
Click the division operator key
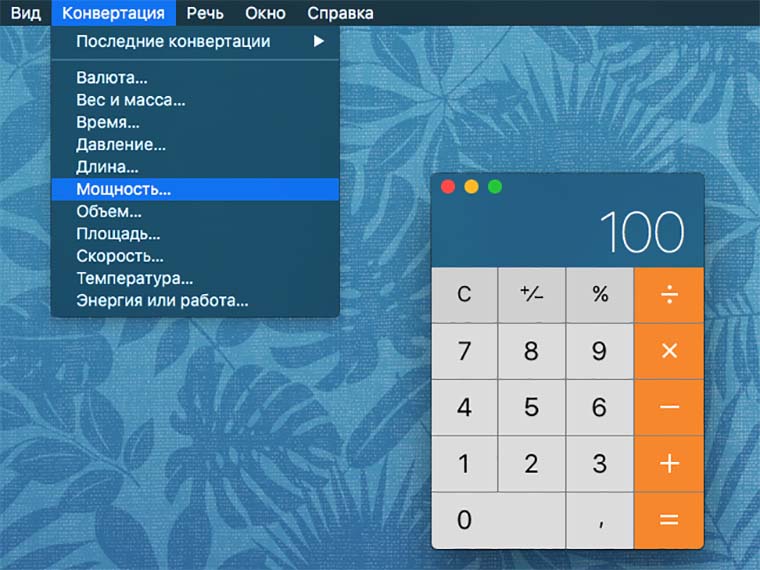[x=669, y=294]
